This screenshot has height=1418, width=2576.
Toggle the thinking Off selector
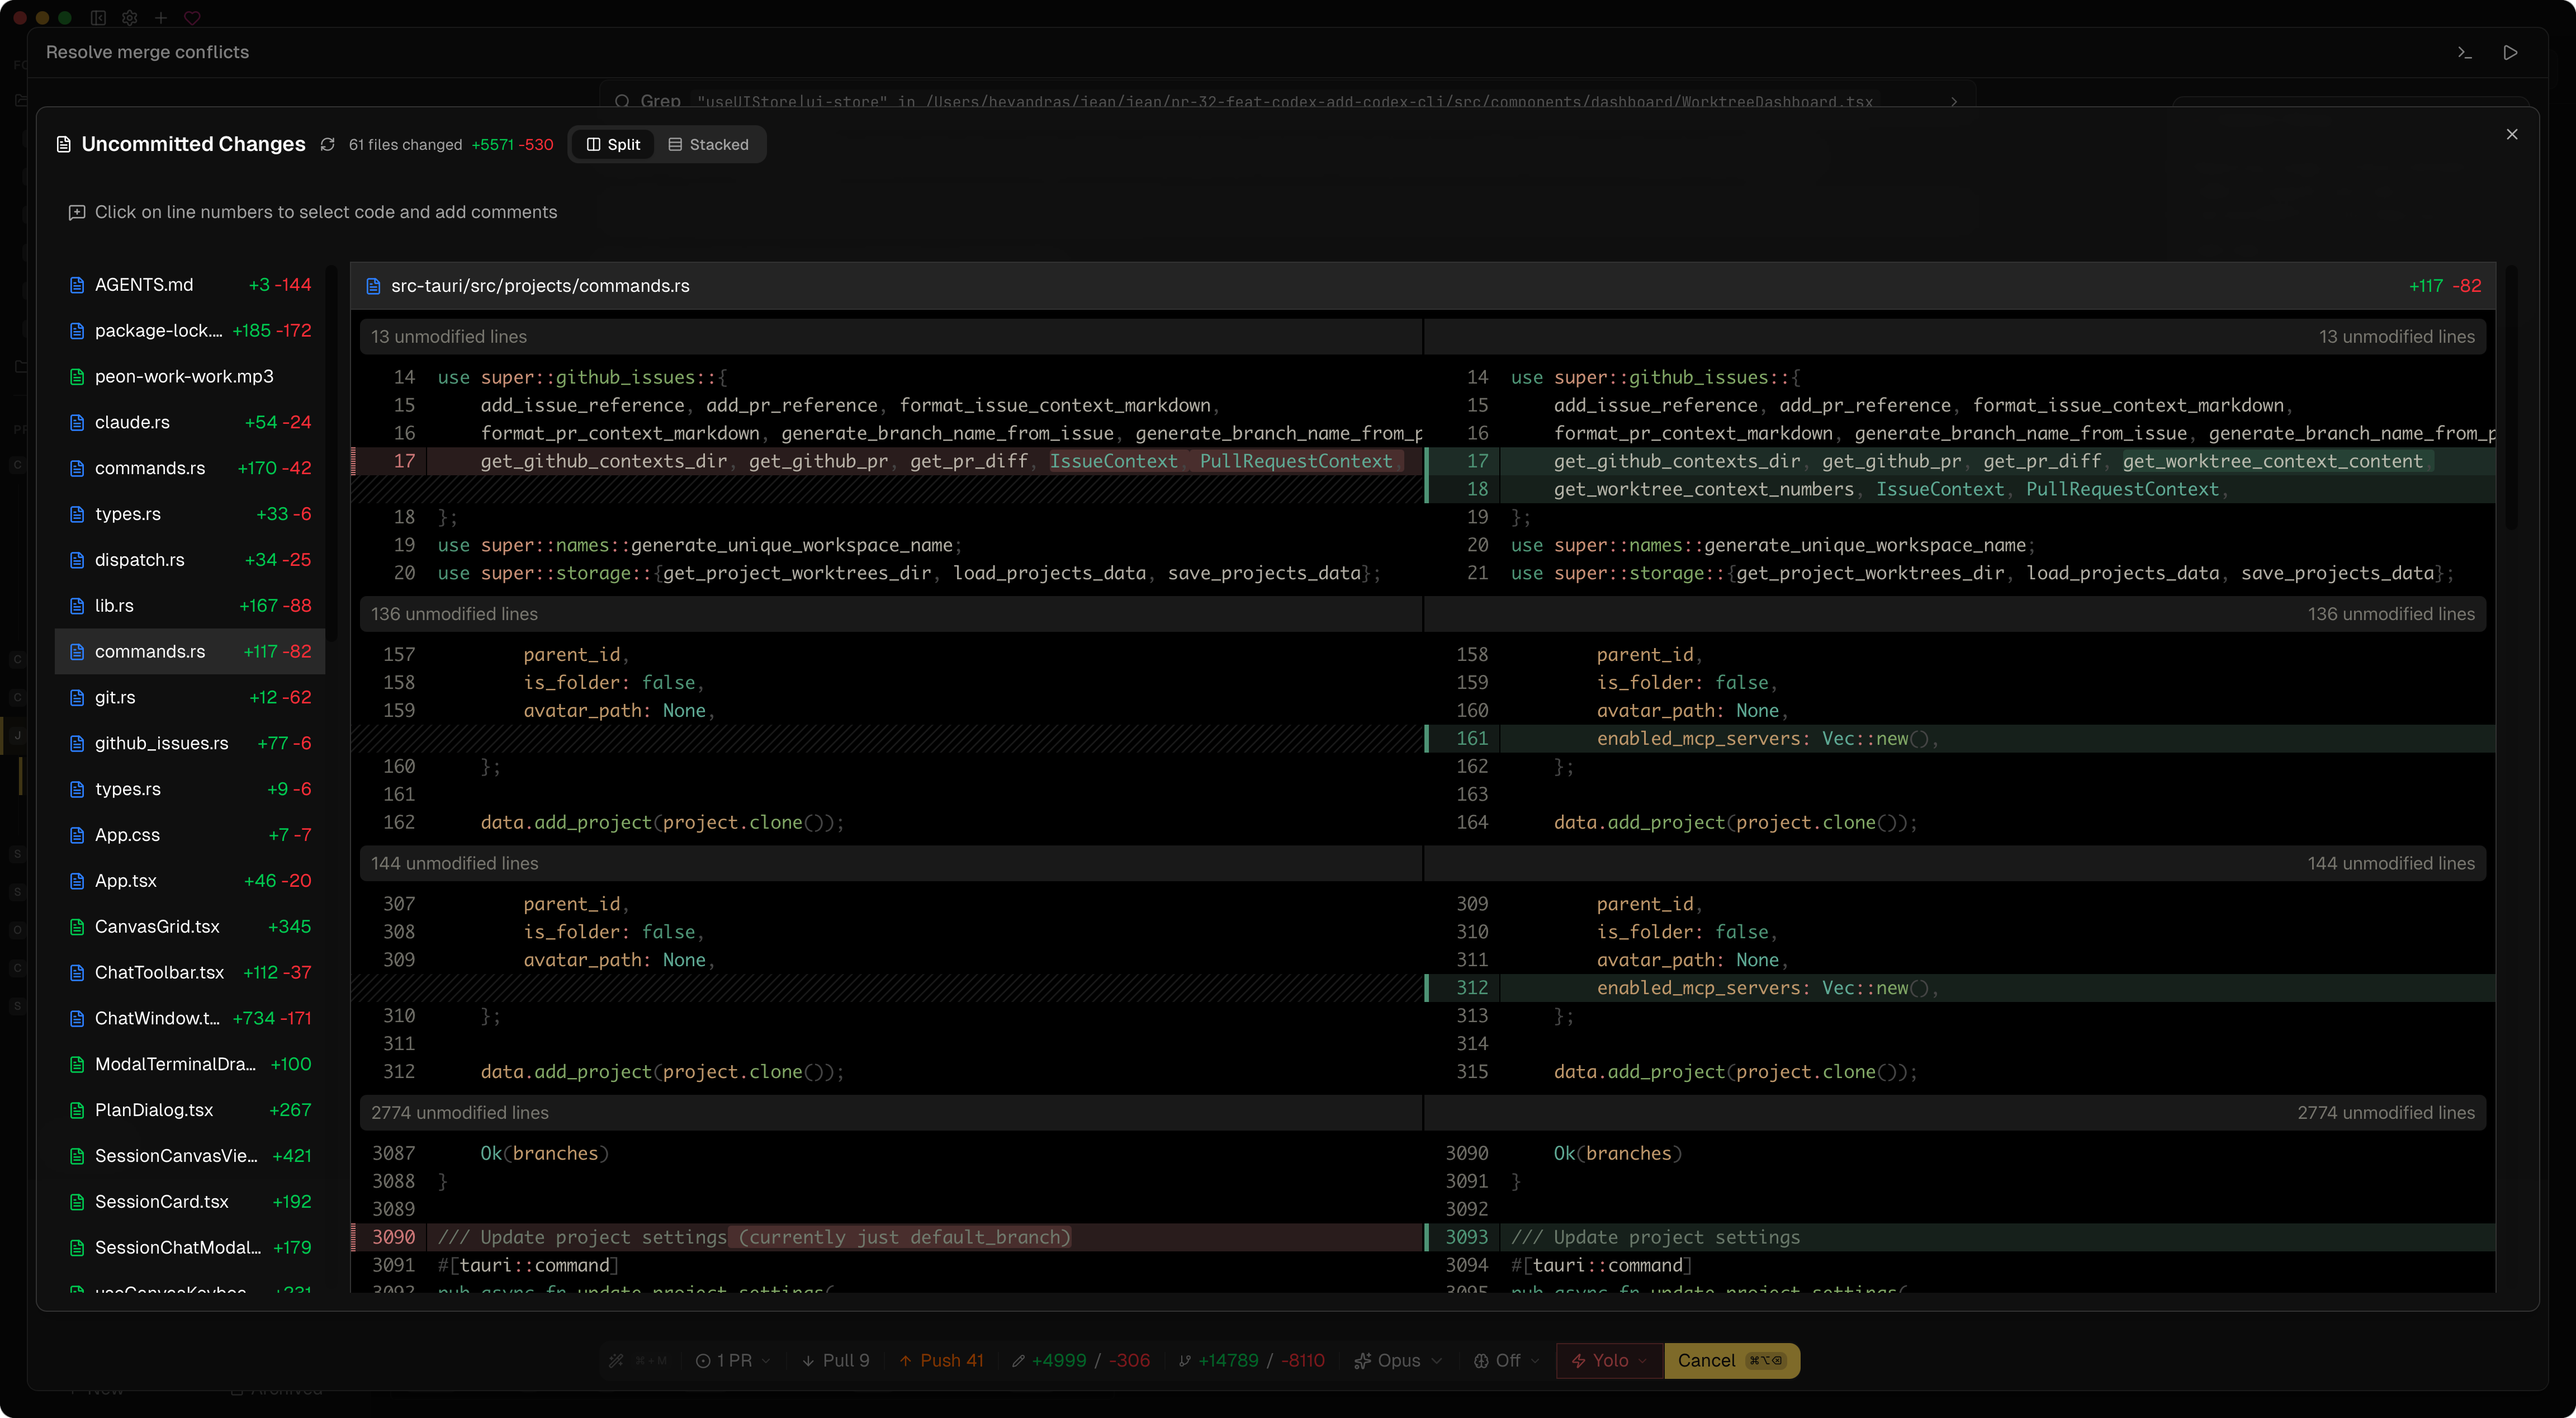(x=1506, y=1361)
